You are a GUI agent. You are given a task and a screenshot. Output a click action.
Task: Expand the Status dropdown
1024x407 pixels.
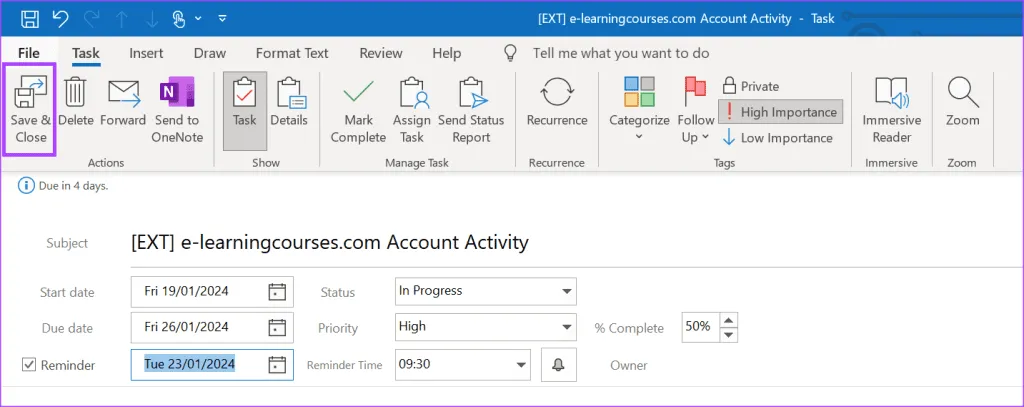(566, 291)
